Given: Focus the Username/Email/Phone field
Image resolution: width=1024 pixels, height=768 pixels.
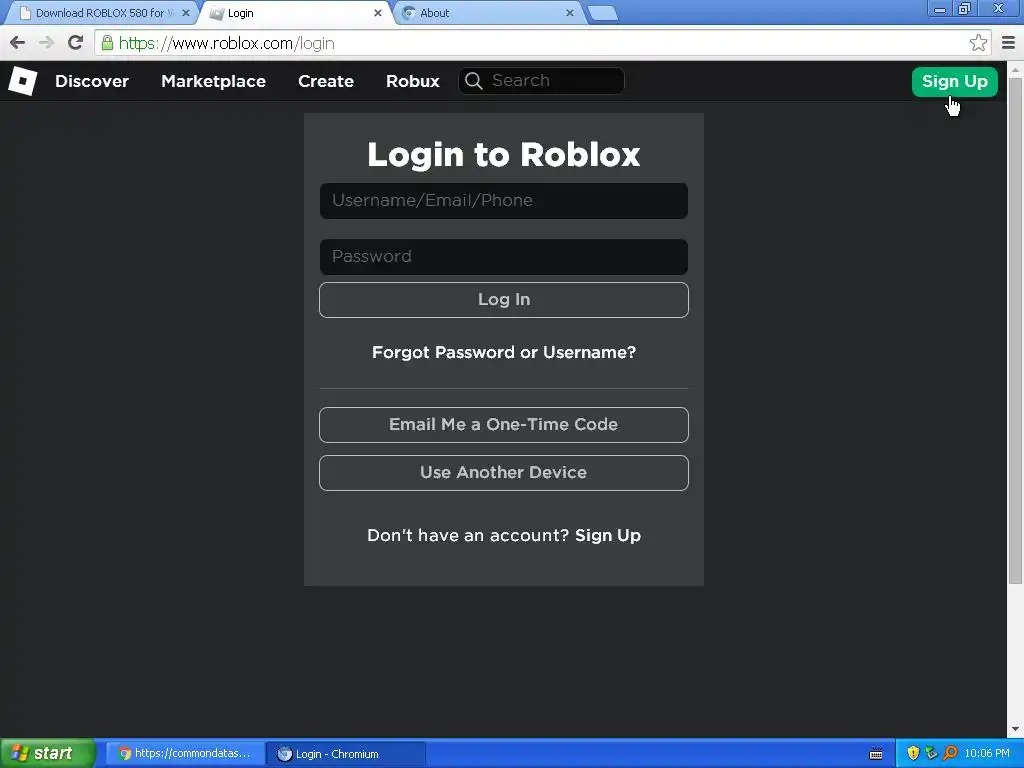Looking at the screenshot, I should (x=504, y=200).
